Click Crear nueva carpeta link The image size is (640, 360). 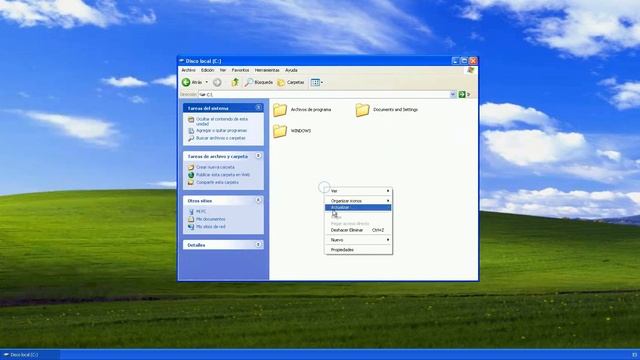[215, 167]
